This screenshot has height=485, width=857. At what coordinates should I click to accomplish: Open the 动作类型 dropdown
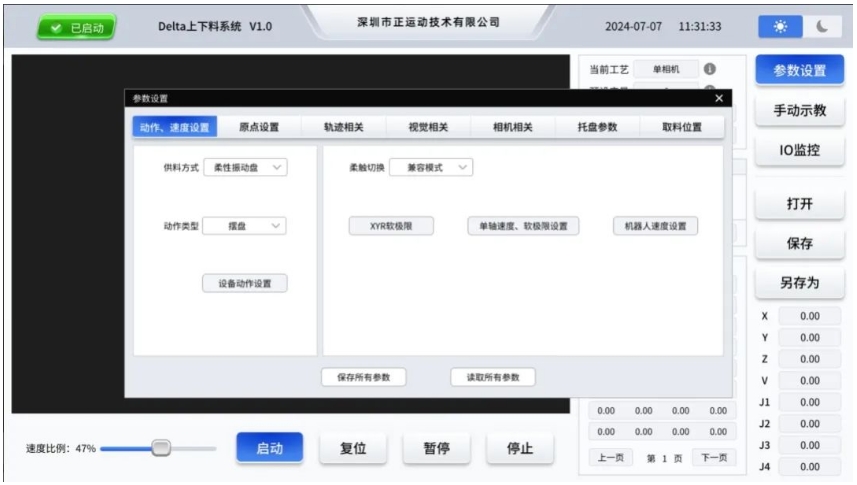(244, 226)
